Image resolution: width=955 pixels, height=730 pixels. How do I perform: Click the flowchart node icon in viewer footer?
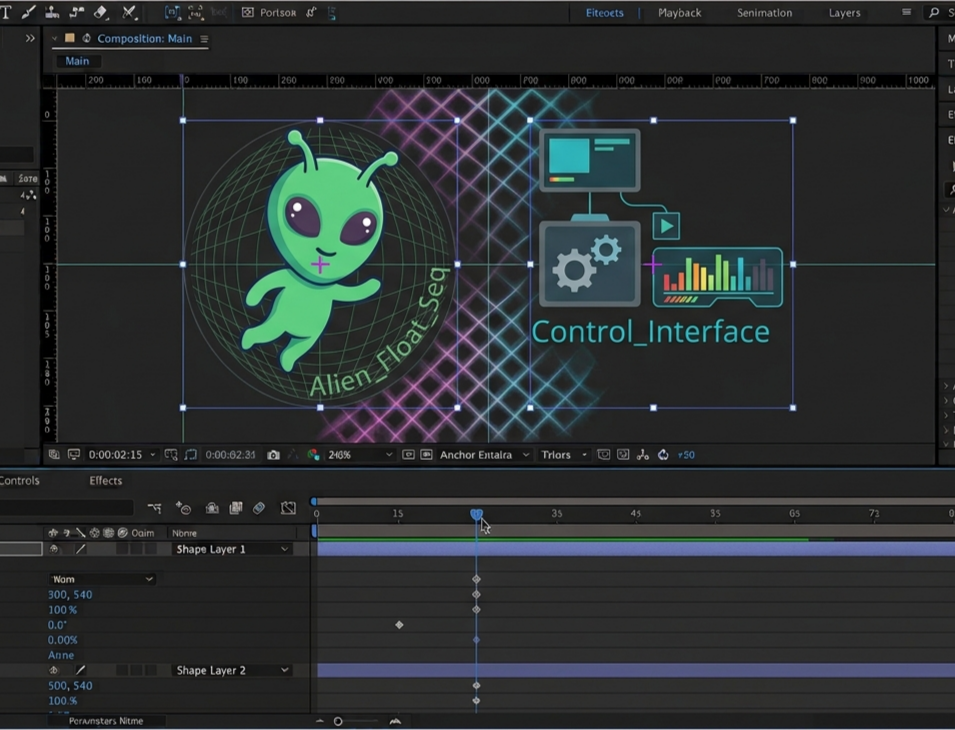(643, 455)
